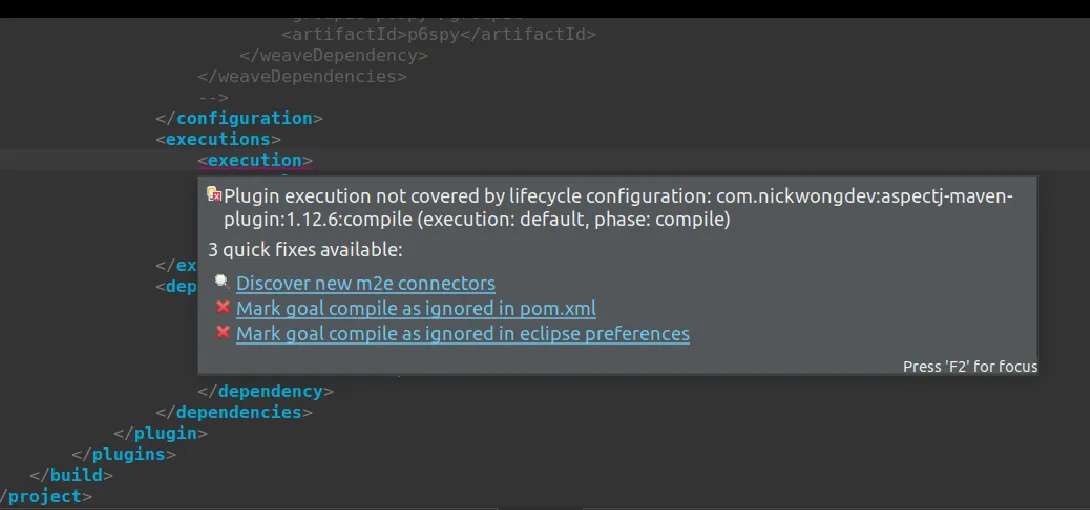Select Mark goal compile as ignored in eclipse preferences

[462, 333]
